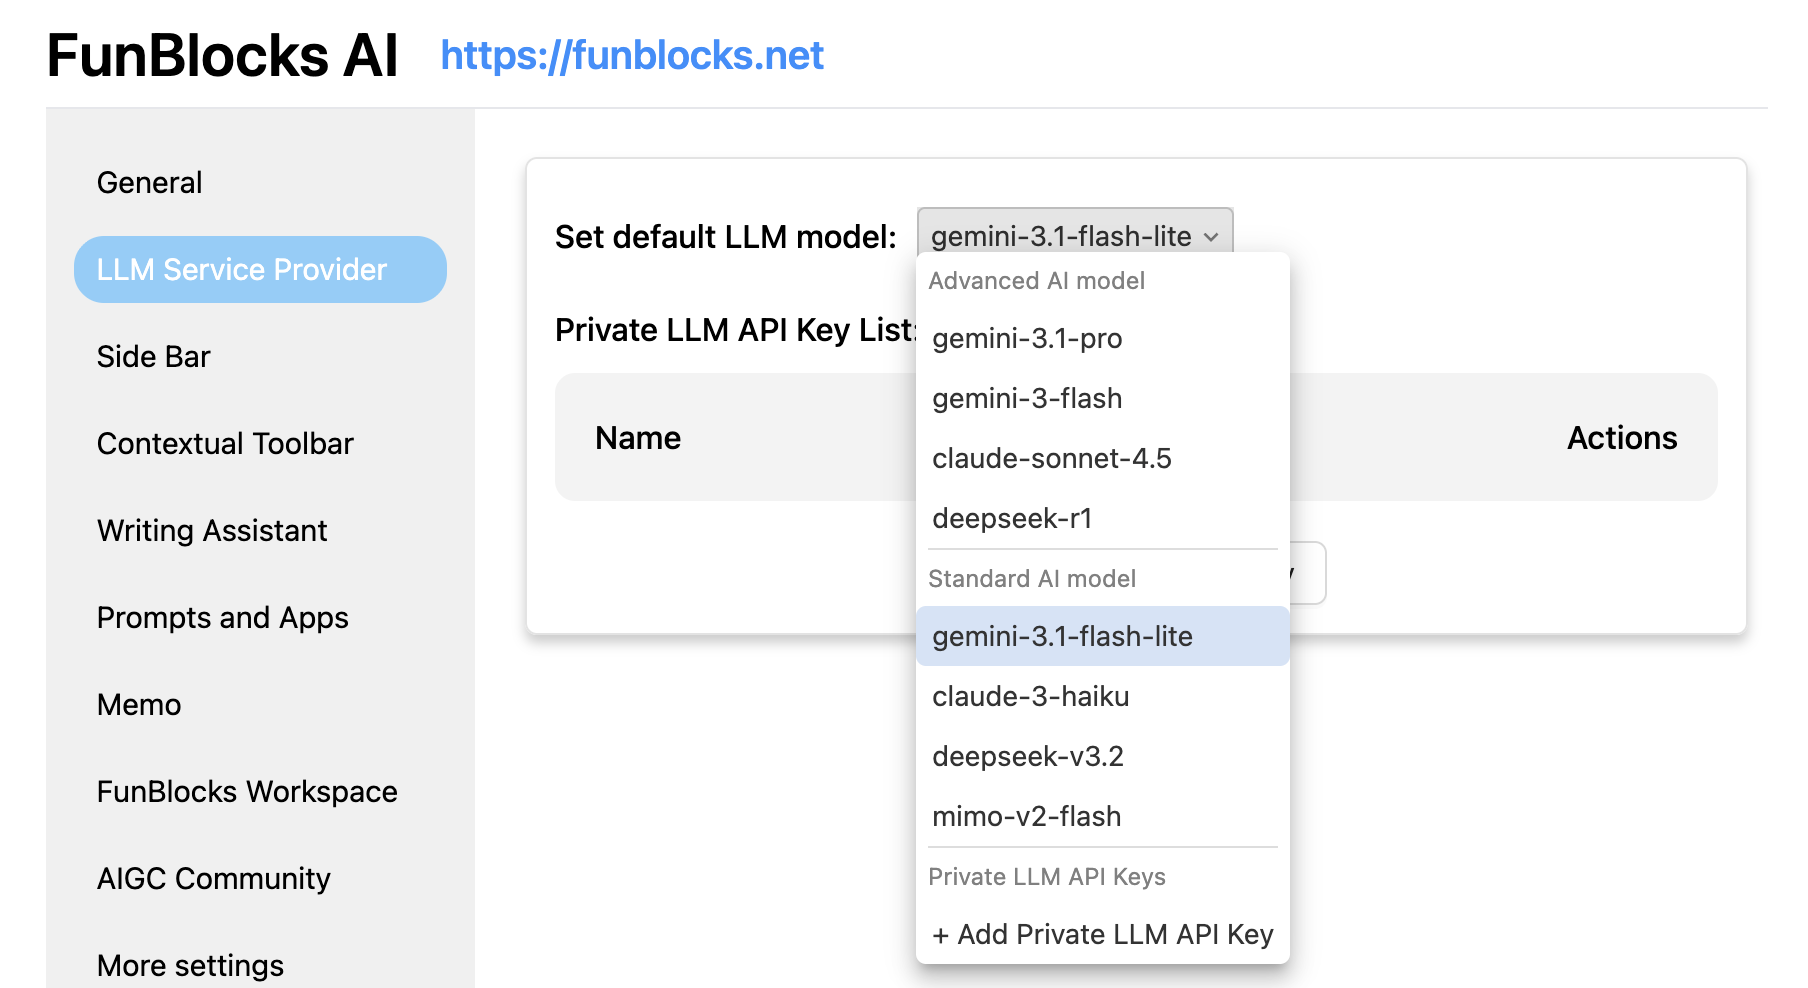Open the General settings section
Screen dimensions: 1808x988
(x=149, y=181)
